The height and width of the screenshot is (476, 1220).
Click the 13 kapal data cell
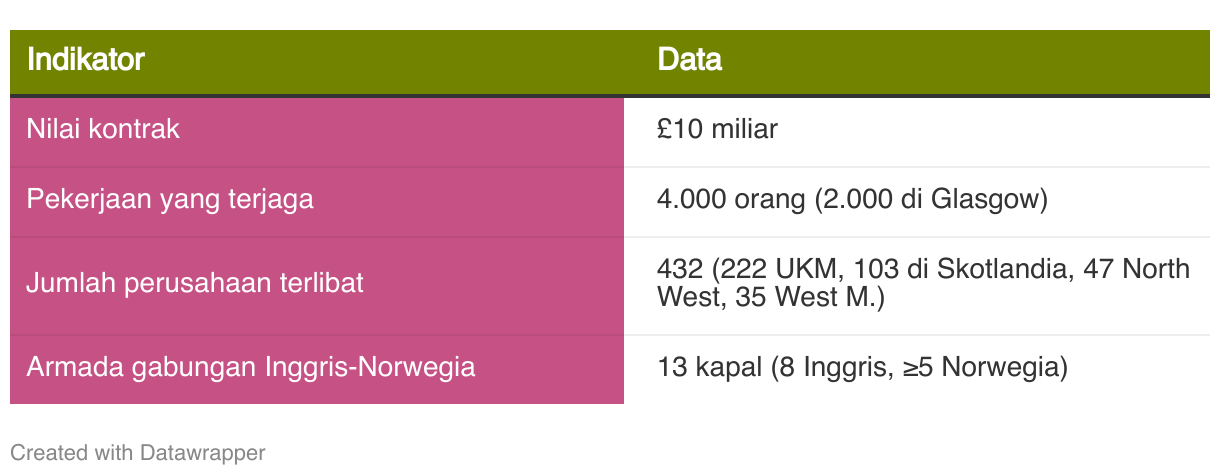click(x=917, y=368)
